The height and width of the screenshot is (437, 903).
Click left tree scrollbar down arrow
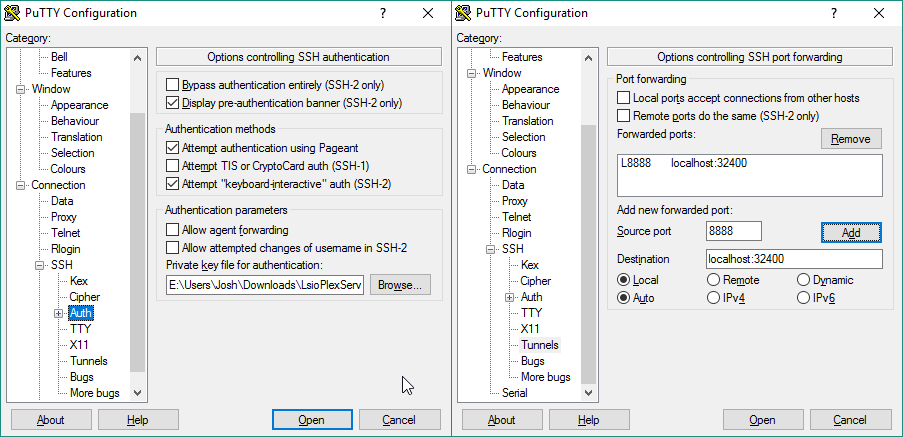137,393
